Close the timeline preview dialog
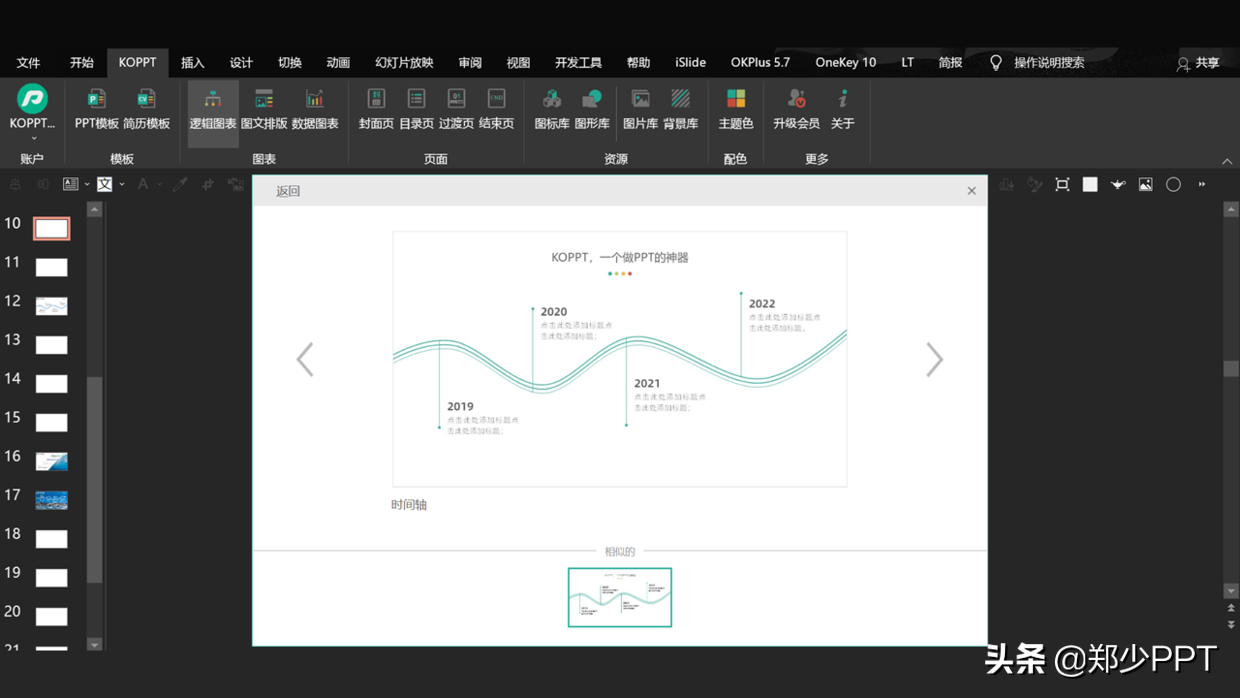Screen dimensions: 1240x698 pyautogui.click(x=971, y=191)
